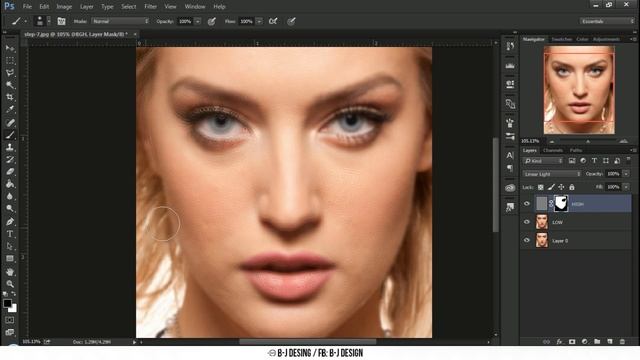Select the Eraser tool
Image resolution: width=640 pixels, height=360 pixels.
10,172
